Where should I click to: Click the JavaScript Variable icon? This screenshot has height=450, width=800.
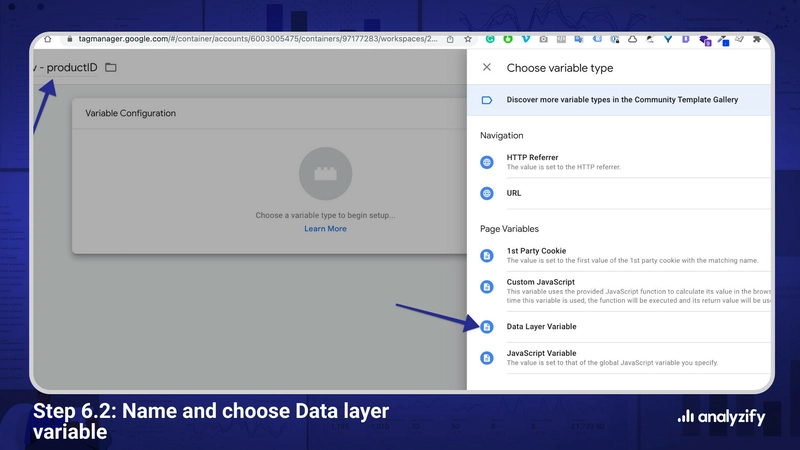(487, 358)
